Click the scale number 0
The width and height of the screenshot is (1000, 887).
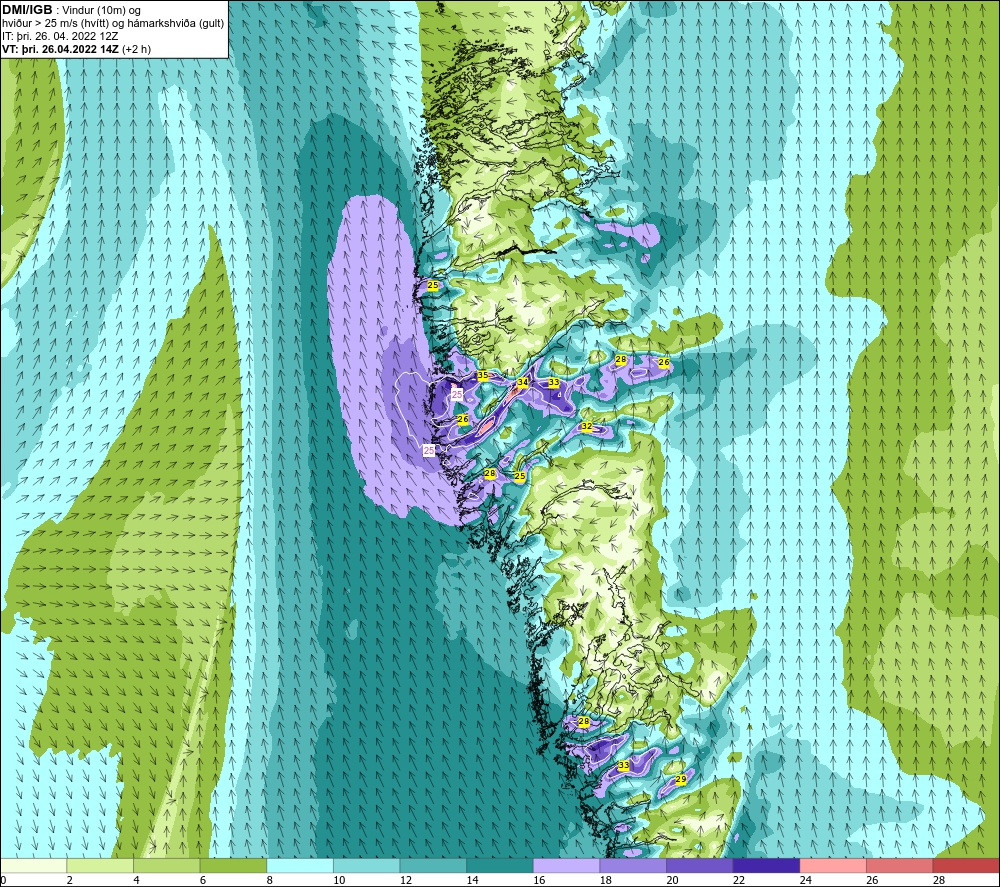point(3,880)
